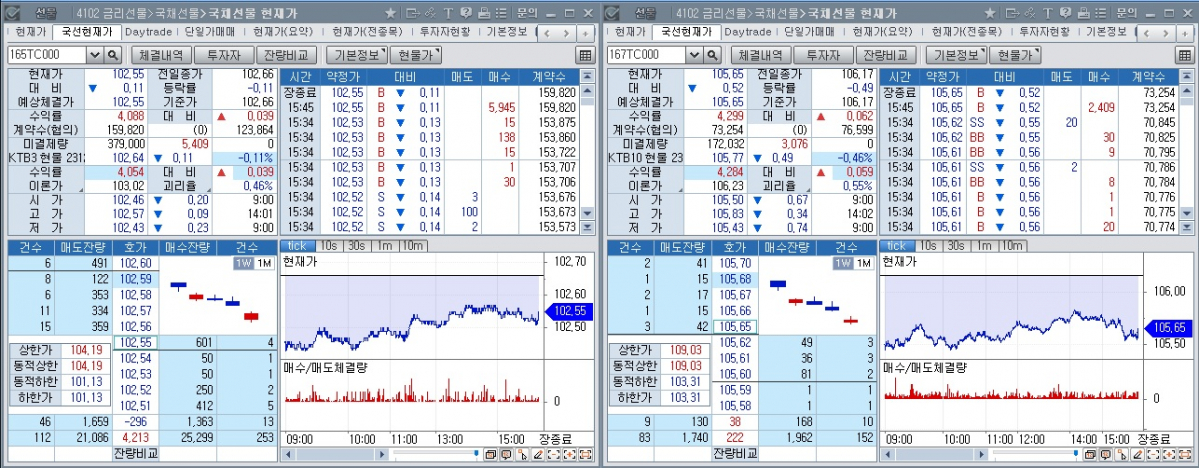Open font T setting in right window
This screenshot has width=1199, height=468.
[1047, 13]
